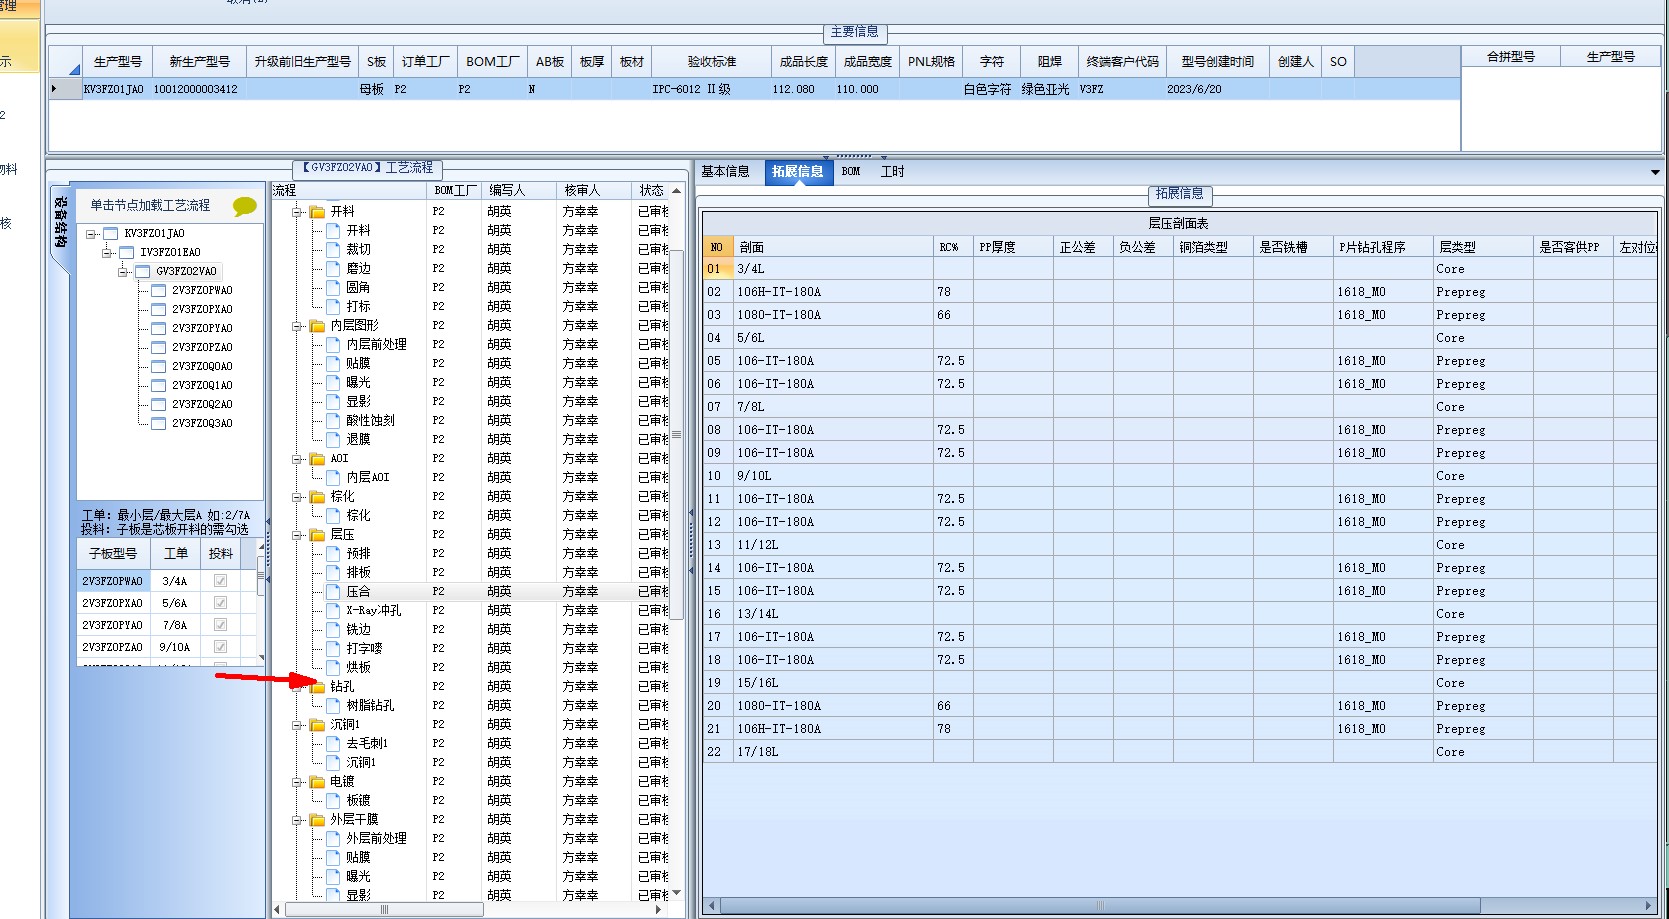This screenshot has width=1669, height=919.
Task: Click the 成品长度 column header
Action: tap(804, 62)
